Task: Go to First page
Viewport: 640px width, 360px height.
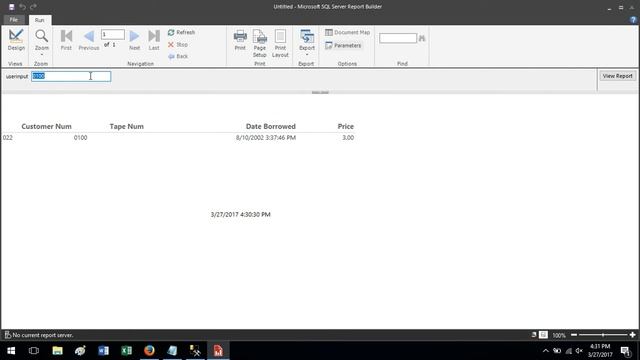Action: tap(66, 40)
